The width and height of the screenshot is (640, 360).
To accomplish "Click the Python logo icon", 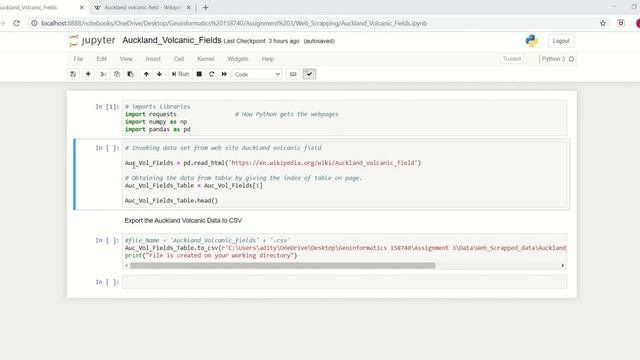I will click(x=531, y=41).
